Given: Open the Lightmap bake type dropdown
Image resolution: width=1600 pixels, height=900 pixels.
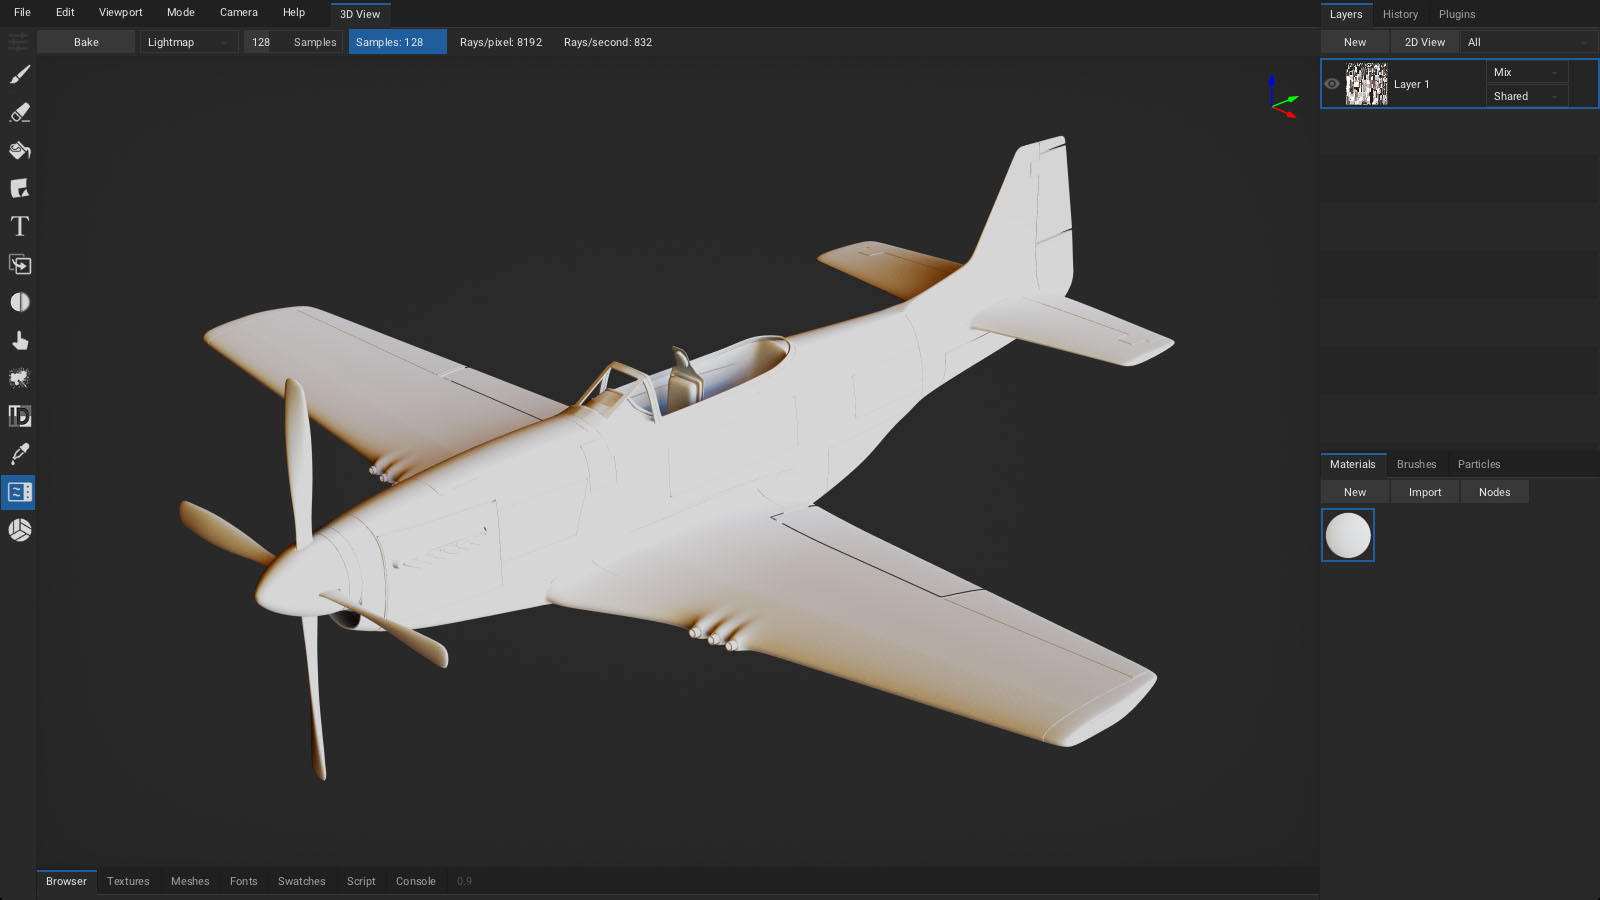Looking at the screenshot, I should point(187,42).
